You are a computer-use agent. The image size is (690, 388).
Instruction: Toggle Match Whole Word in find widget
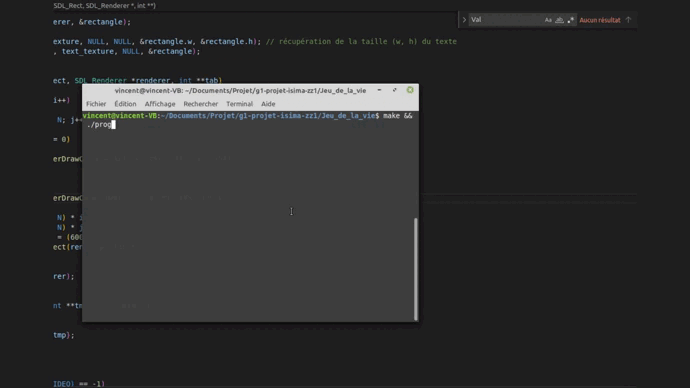[x=559, y=20]
